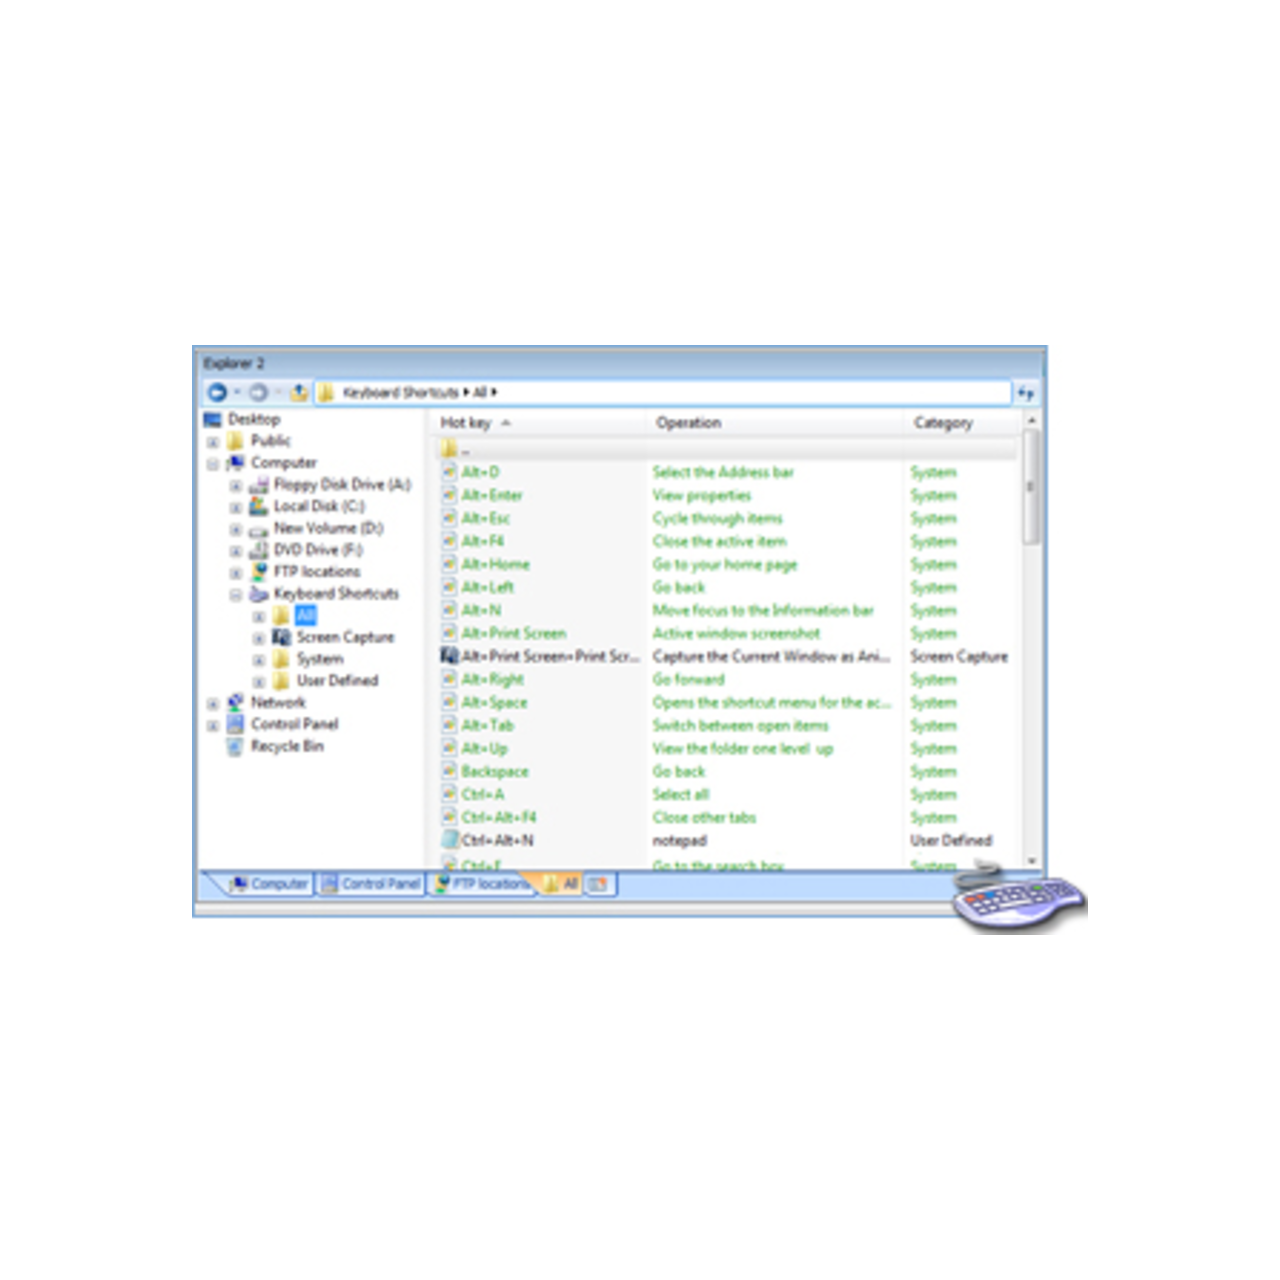The width and height of the screenshot is (1280, 1280).
Task: Click the camera icon on the Alt+Print Screen row
Action: 451,656
